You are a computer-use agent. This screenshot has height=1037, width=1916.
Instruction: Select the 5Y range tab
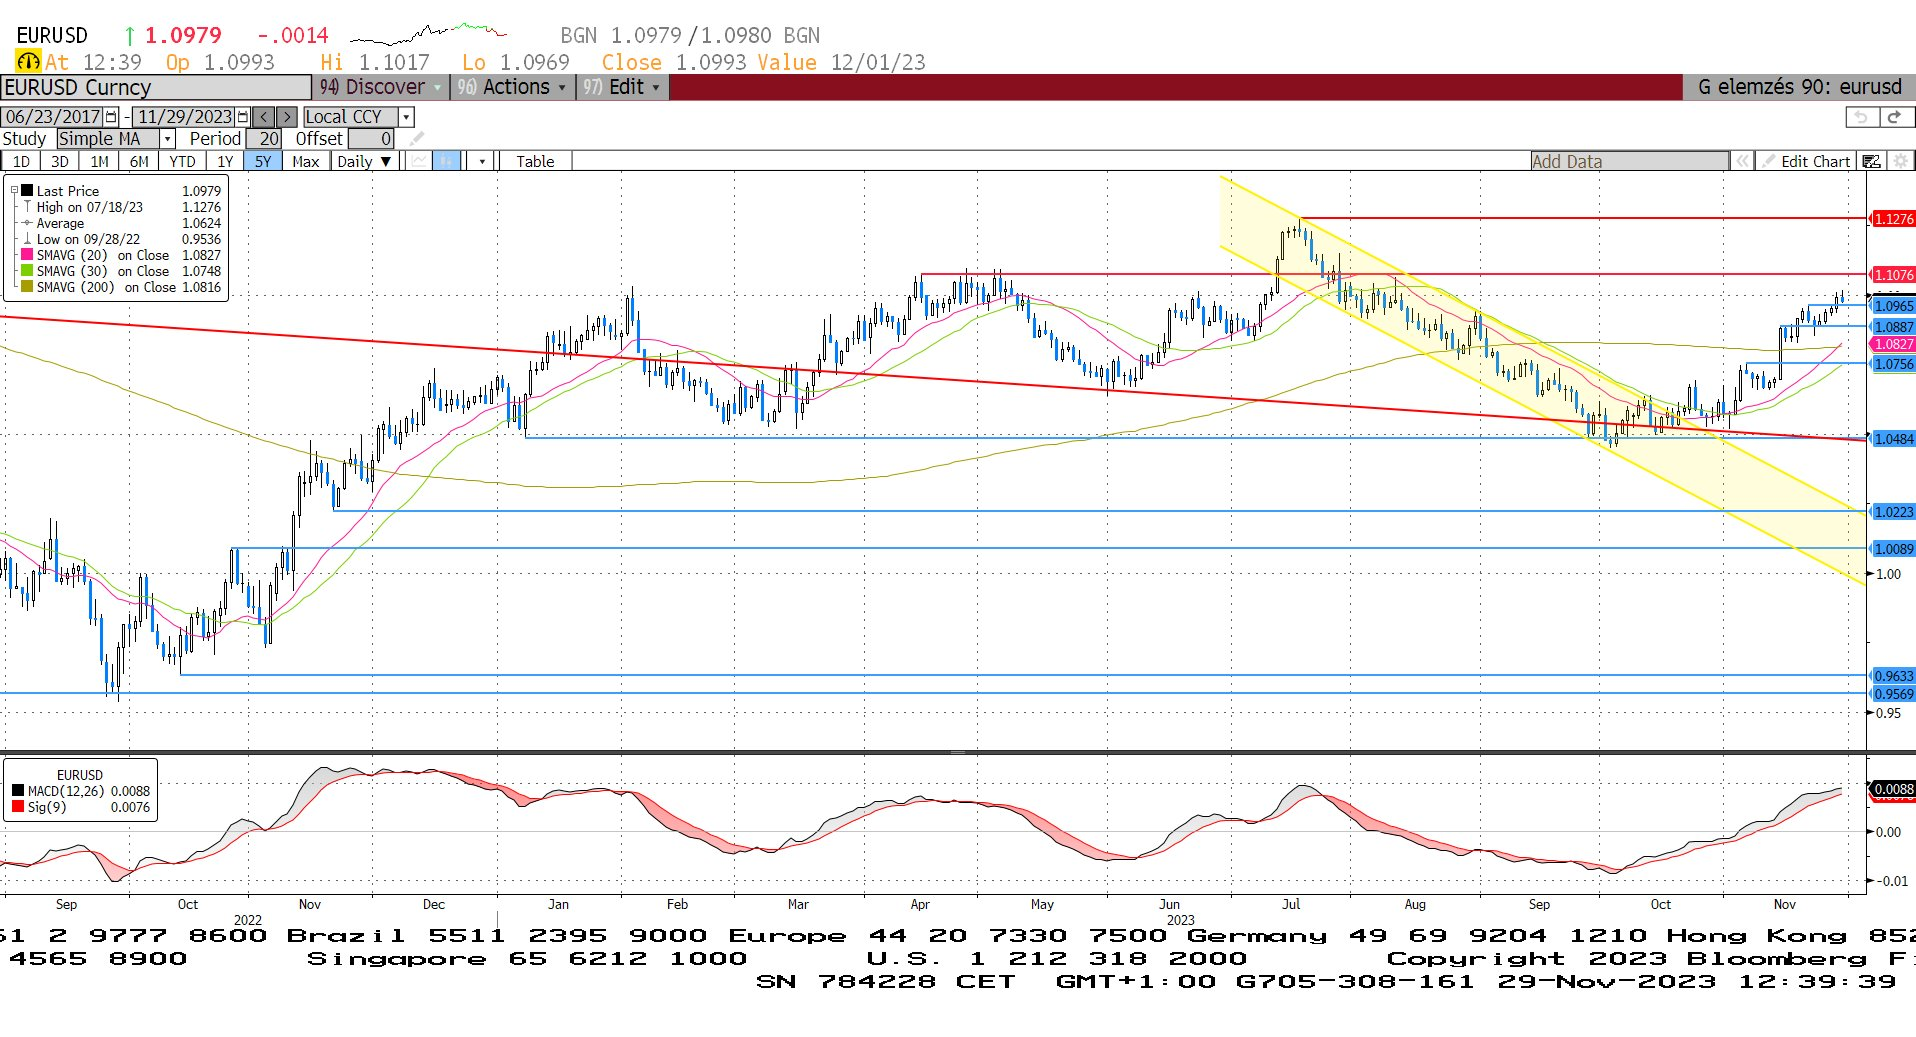[263, 161]
